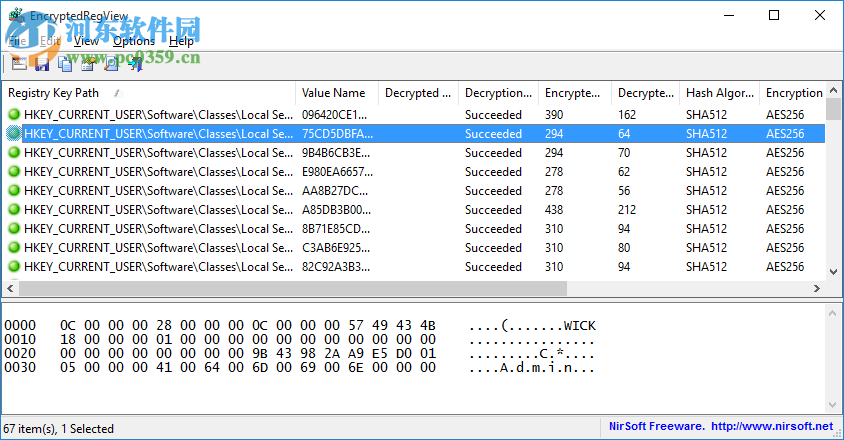This screenshot has height=440, width=844.
Task: Click the Find magnifier toolbar icon
Action: click(111, 64)
